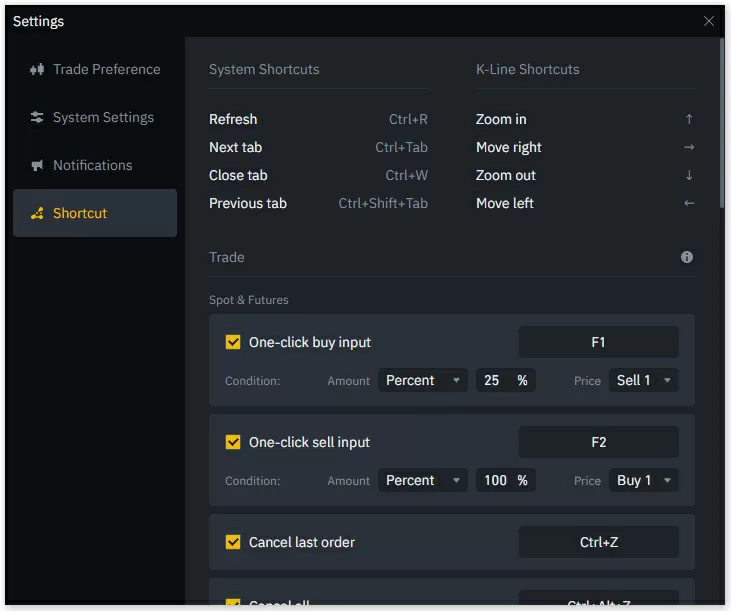Click the Shortcut sidebar icon

pos(37,213)
